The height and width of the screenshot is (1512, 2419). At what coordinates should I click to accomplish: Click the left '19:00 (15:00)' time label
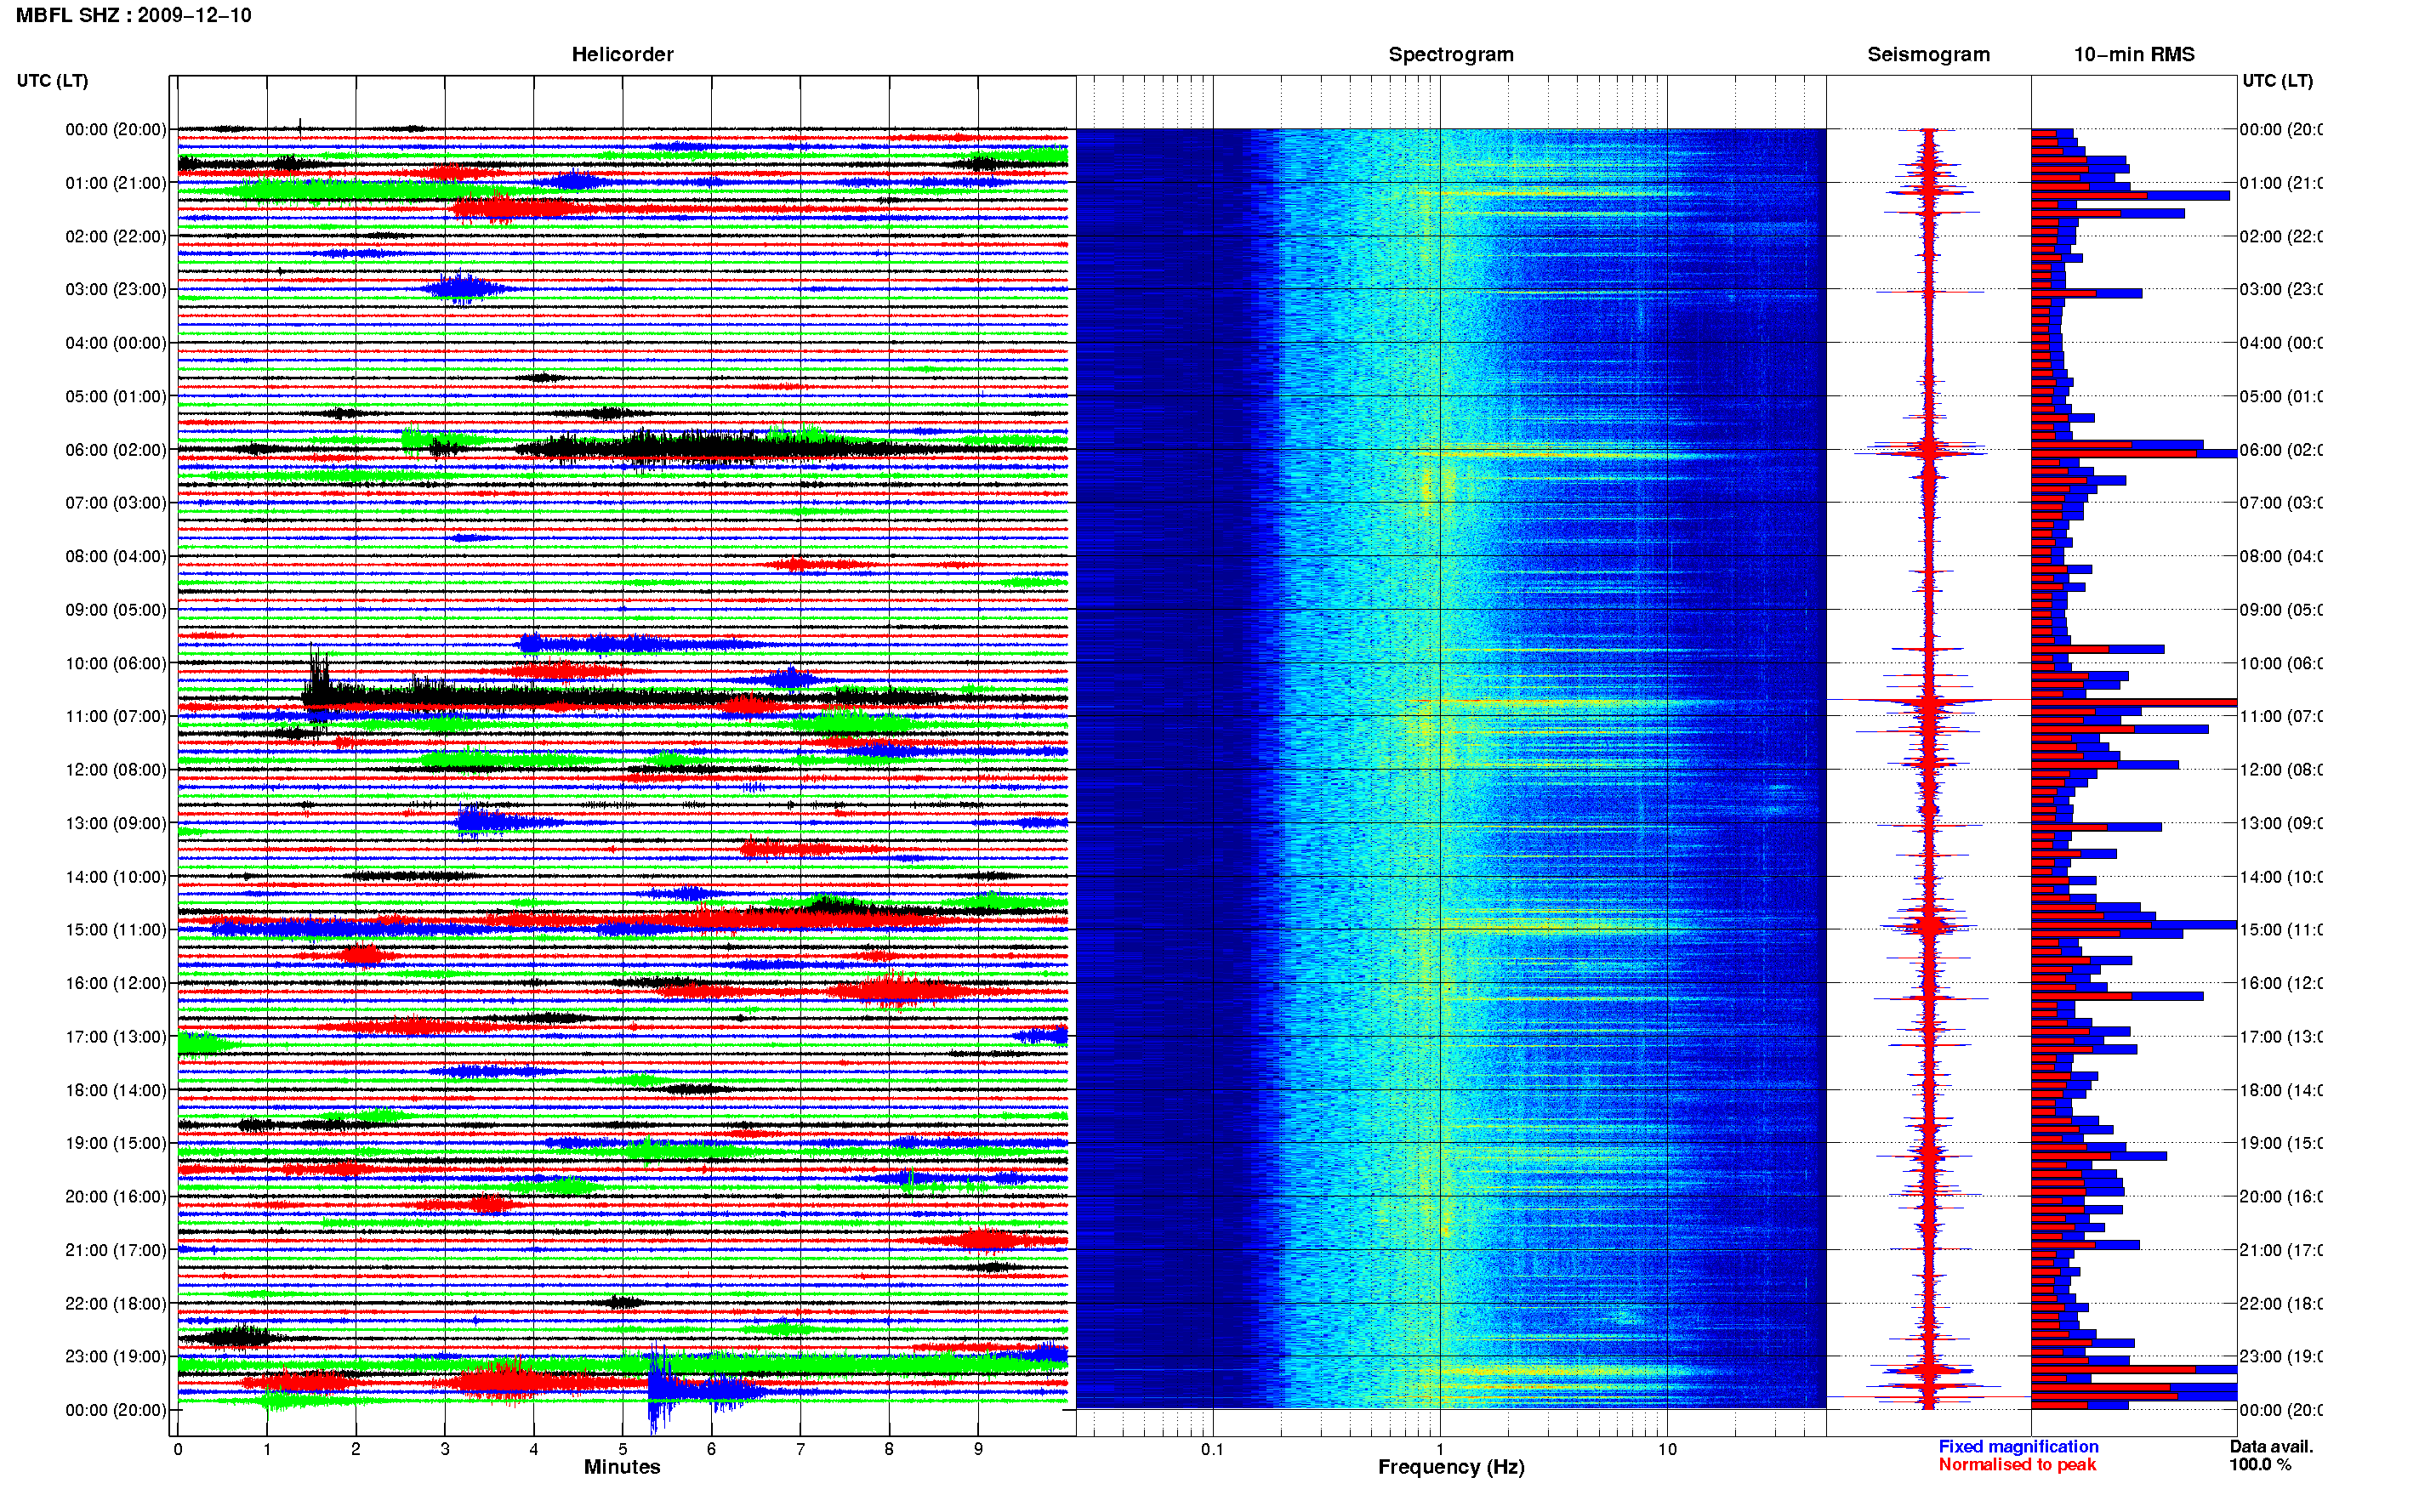click(x=116, y=1143)
